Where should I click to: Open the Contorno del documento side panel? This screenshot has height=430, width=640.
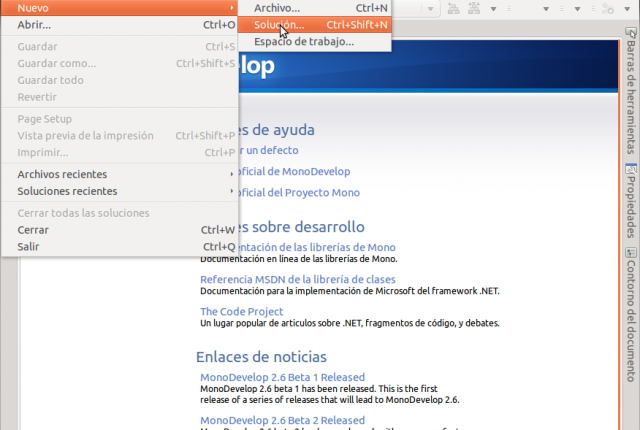click(631, 315)
